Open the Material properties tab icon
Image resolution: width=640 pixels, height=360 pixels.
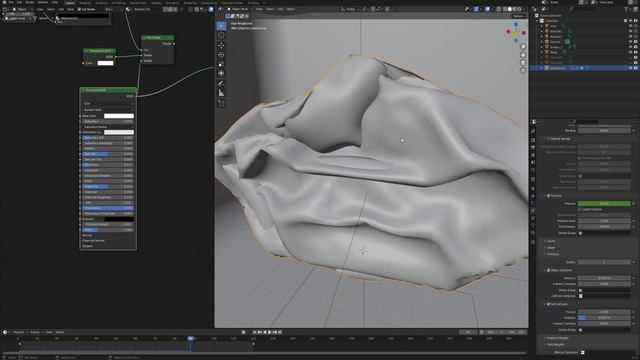click(533, 233)
